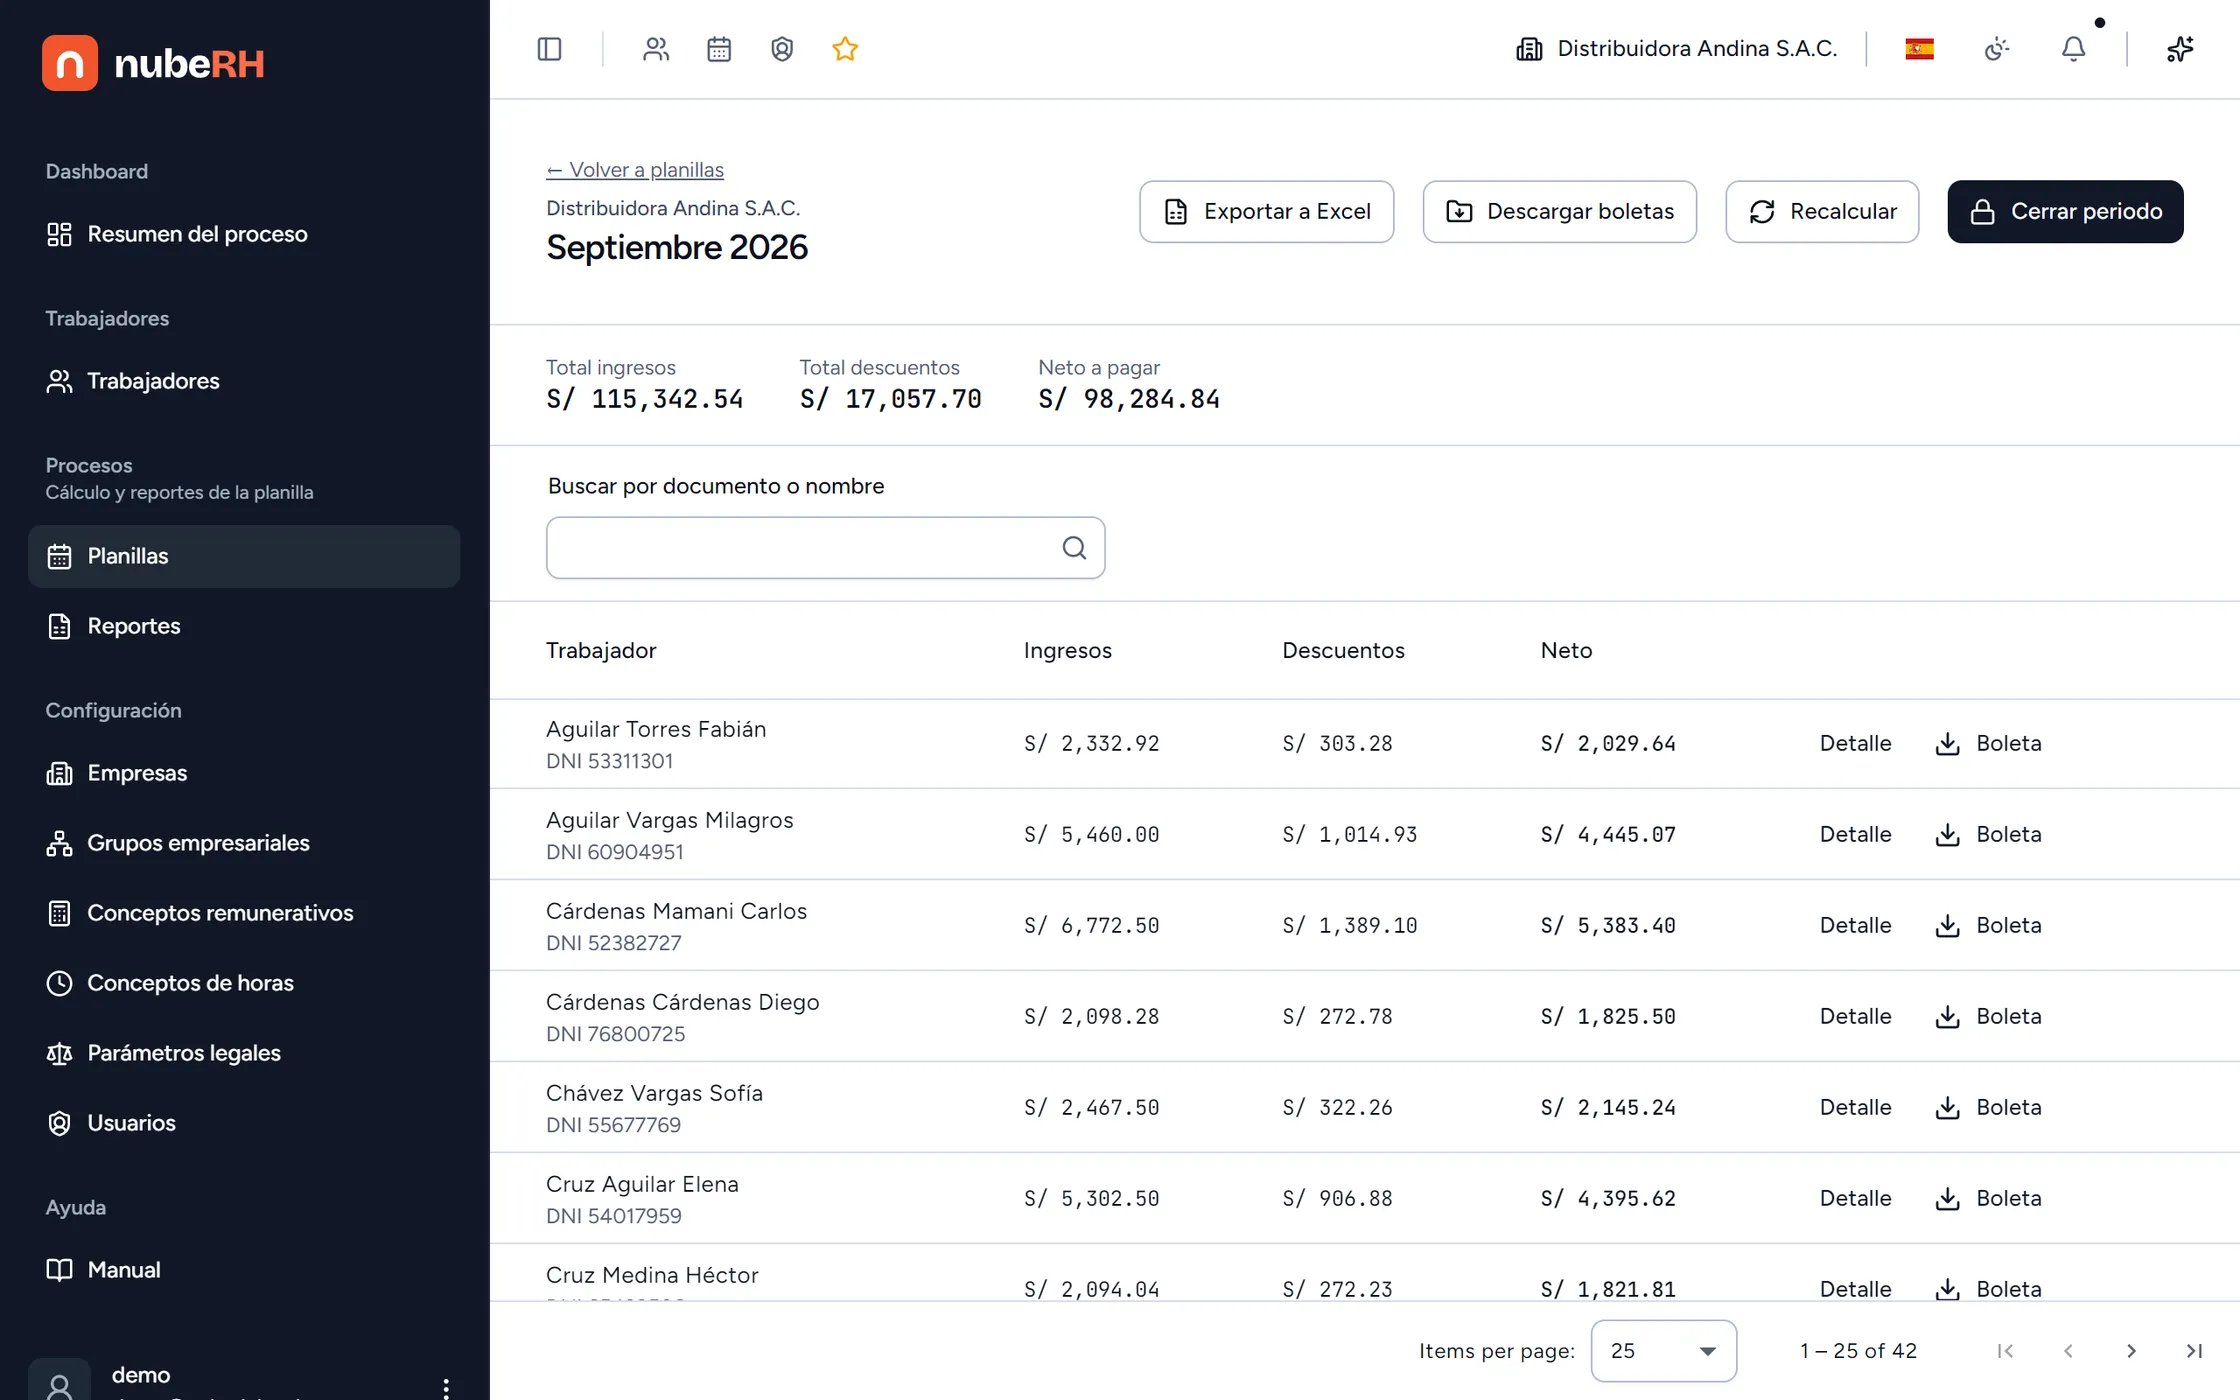Viewport: 2240px width, 1400px height.
Task: Open Parámetros legales
Action: [x=244, y=1053]
